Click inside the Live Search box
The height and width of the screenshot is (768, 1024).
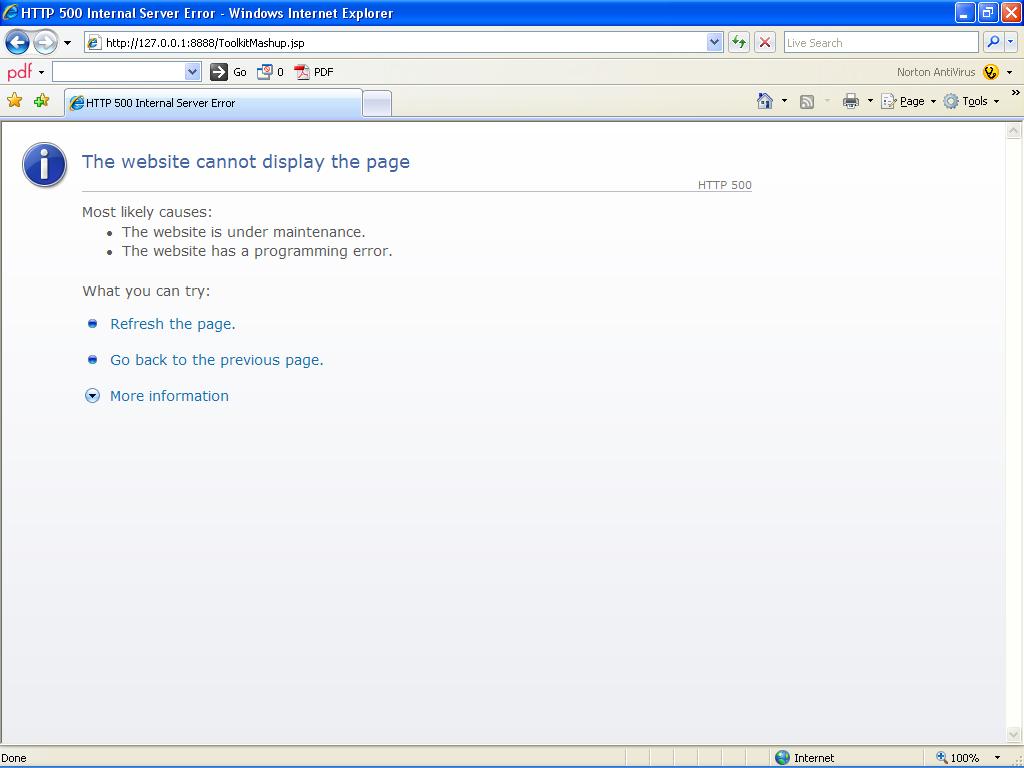click(880, 42)
